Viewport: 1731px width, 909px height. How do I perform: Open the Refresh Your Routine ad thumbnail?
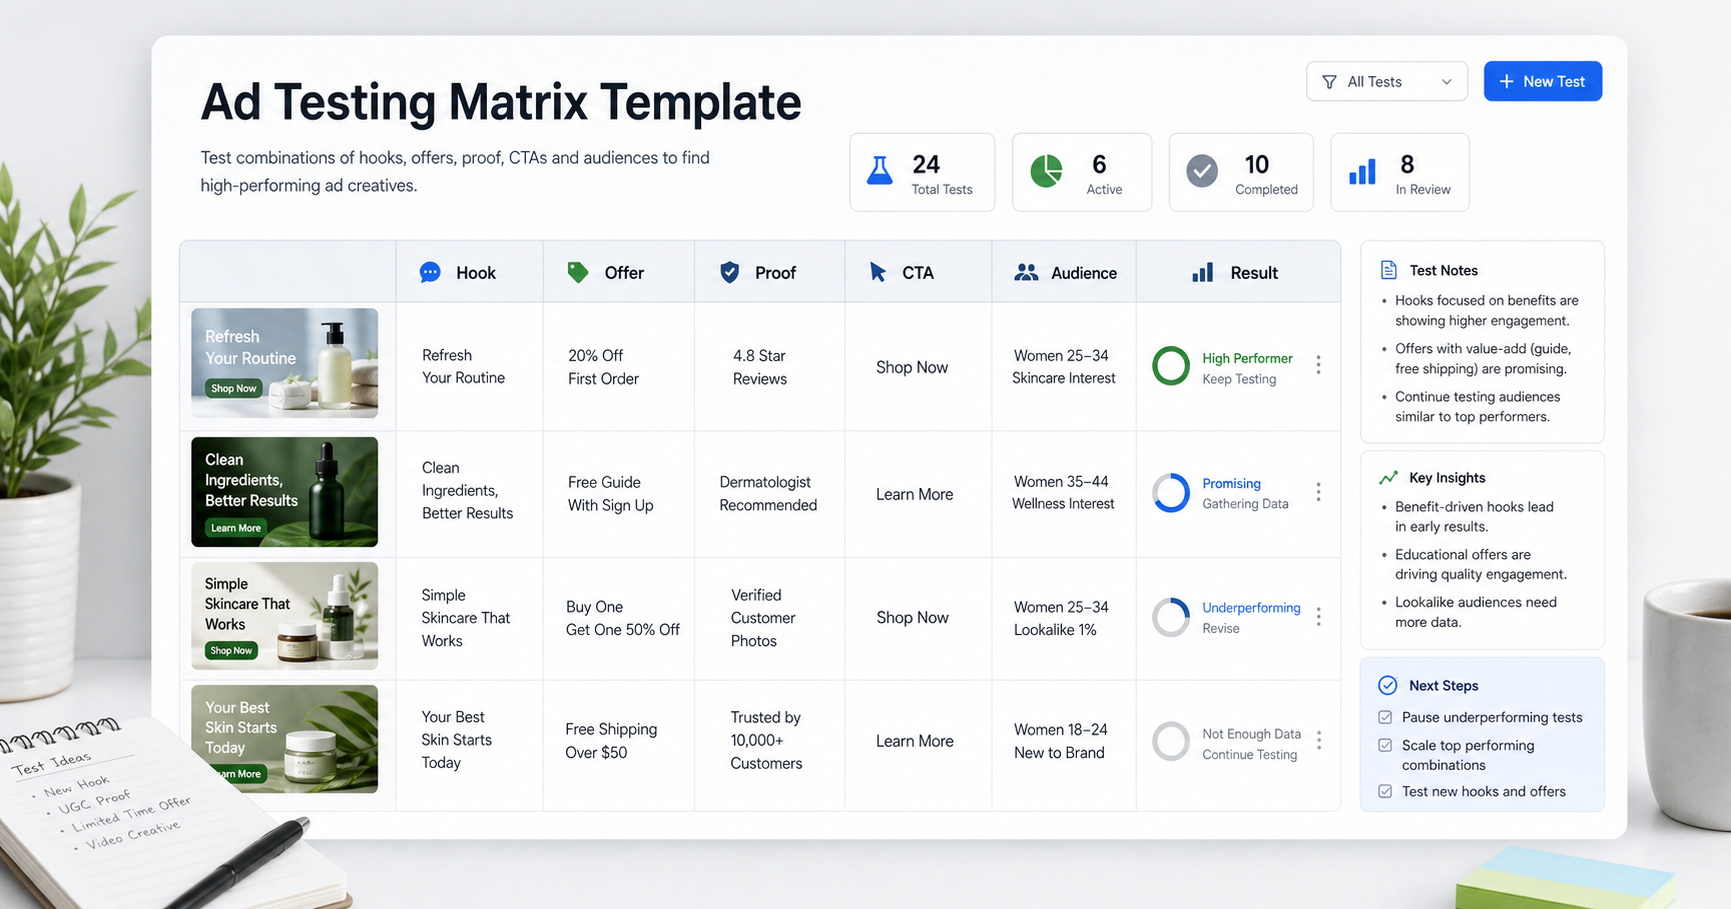click(x=285, y=363)
